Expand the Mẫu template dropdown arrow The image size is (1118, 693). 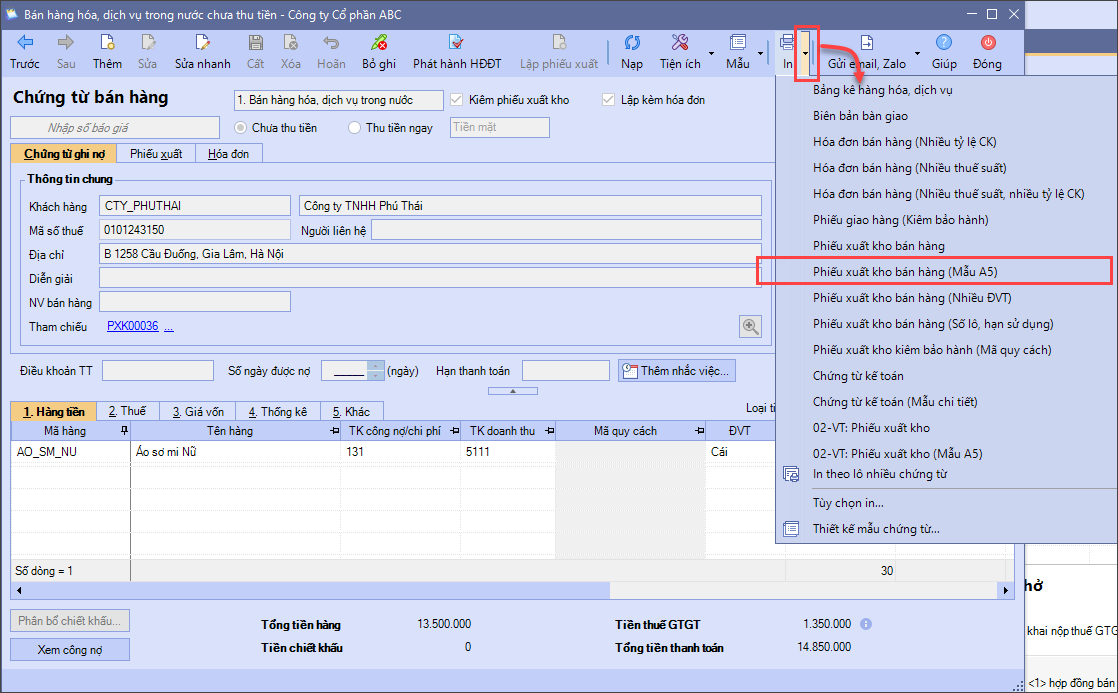click(x=759, y=53)
